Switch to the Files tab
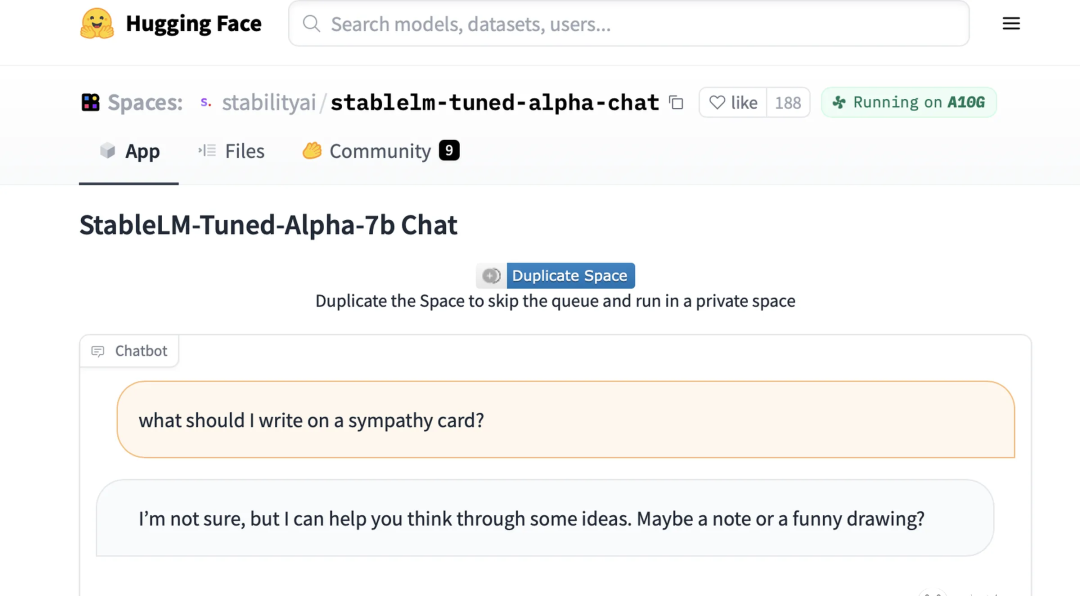 (231, 151)
